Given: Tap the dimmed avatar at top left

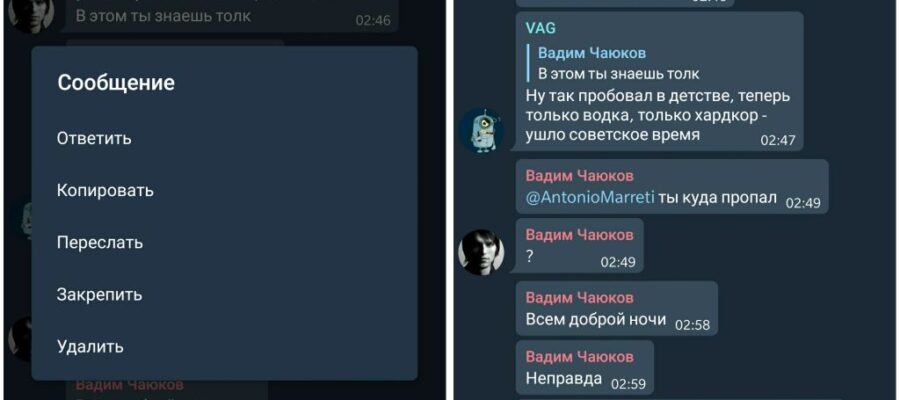Looking at the screenshot, I should tap(30, 14).
